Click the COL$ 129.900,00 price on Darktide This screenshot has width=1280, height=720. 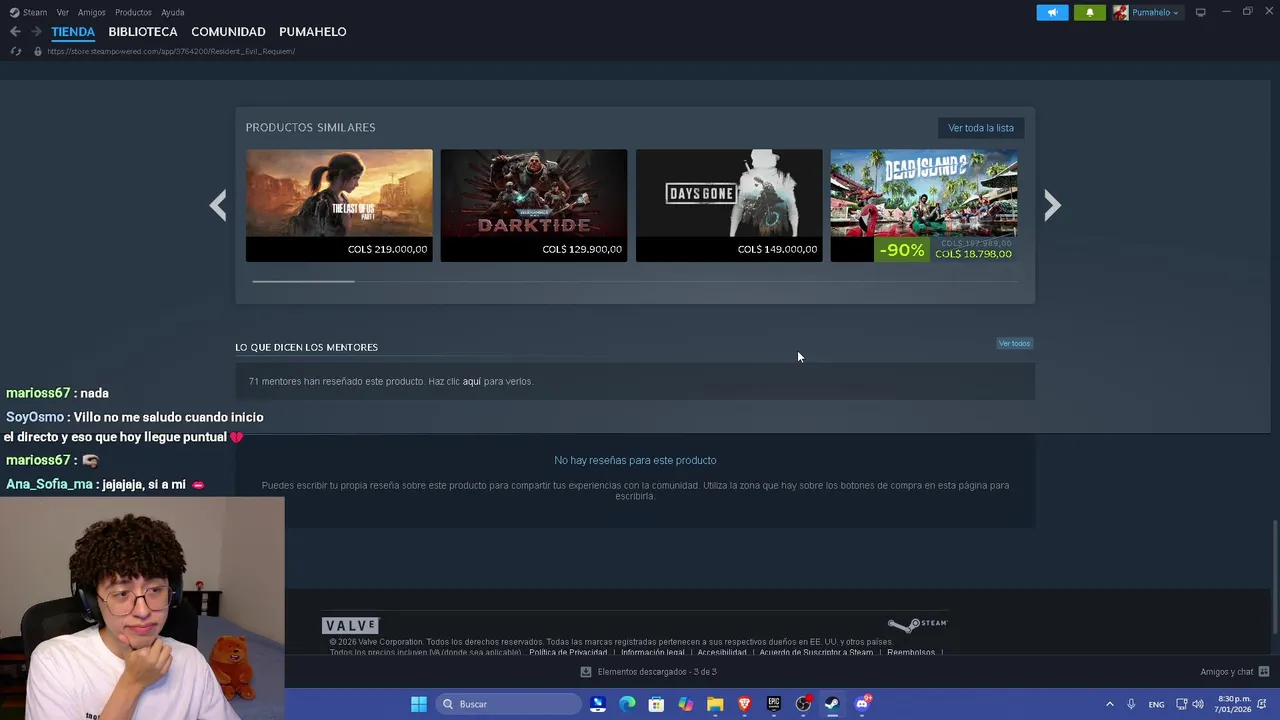[582, 249]
